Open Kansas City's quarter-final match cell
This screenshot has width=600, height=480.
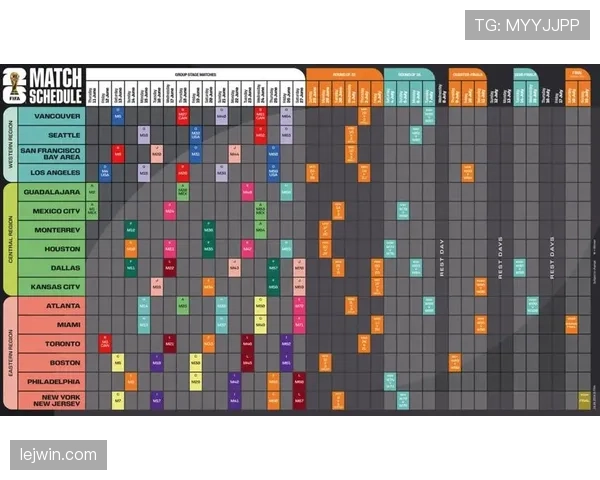pos(481,287)
